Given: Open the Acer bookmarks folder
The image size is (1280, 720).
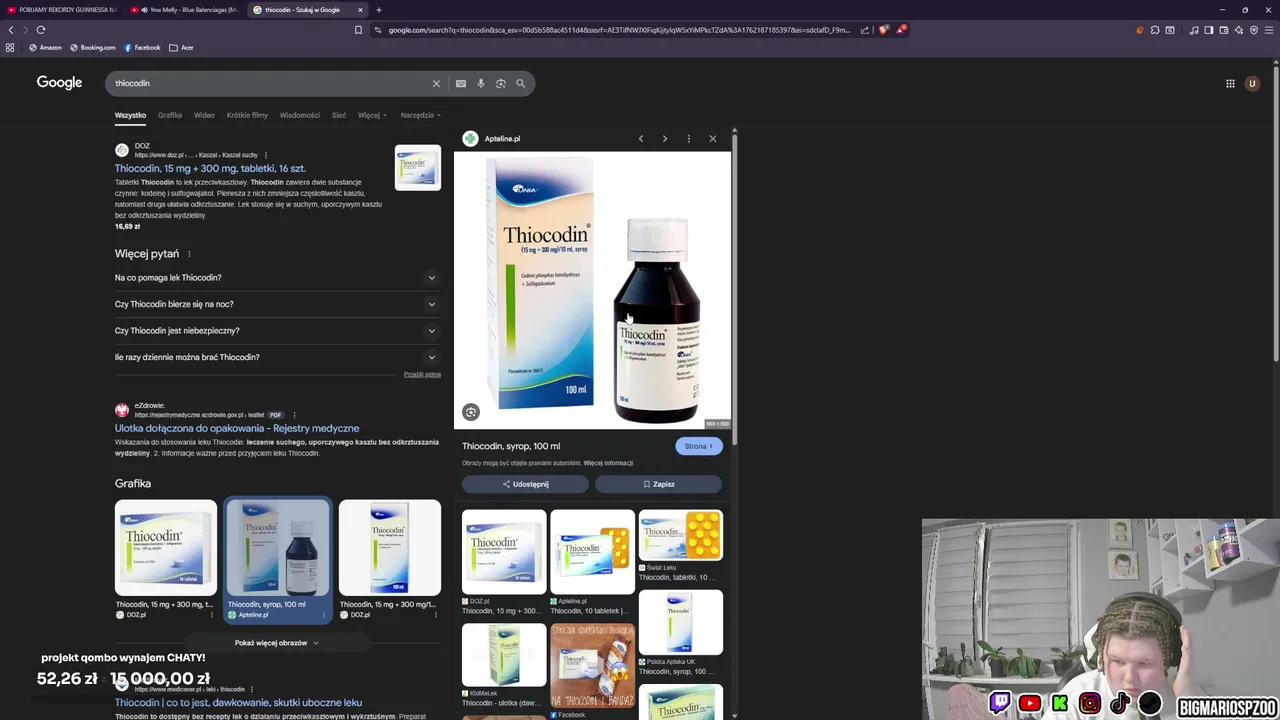Looking at the screenshot, I should [181, 47].
